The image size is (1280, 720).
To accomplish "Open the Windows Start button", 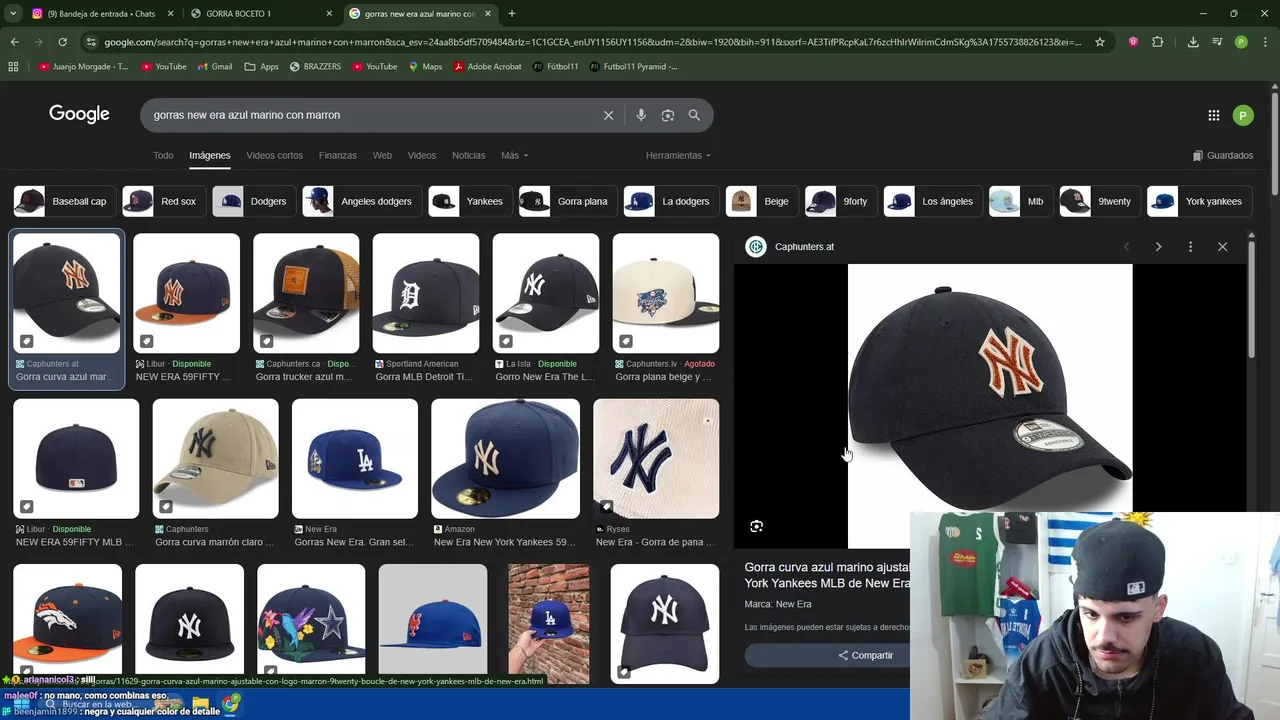I will [x=21, y=704].
